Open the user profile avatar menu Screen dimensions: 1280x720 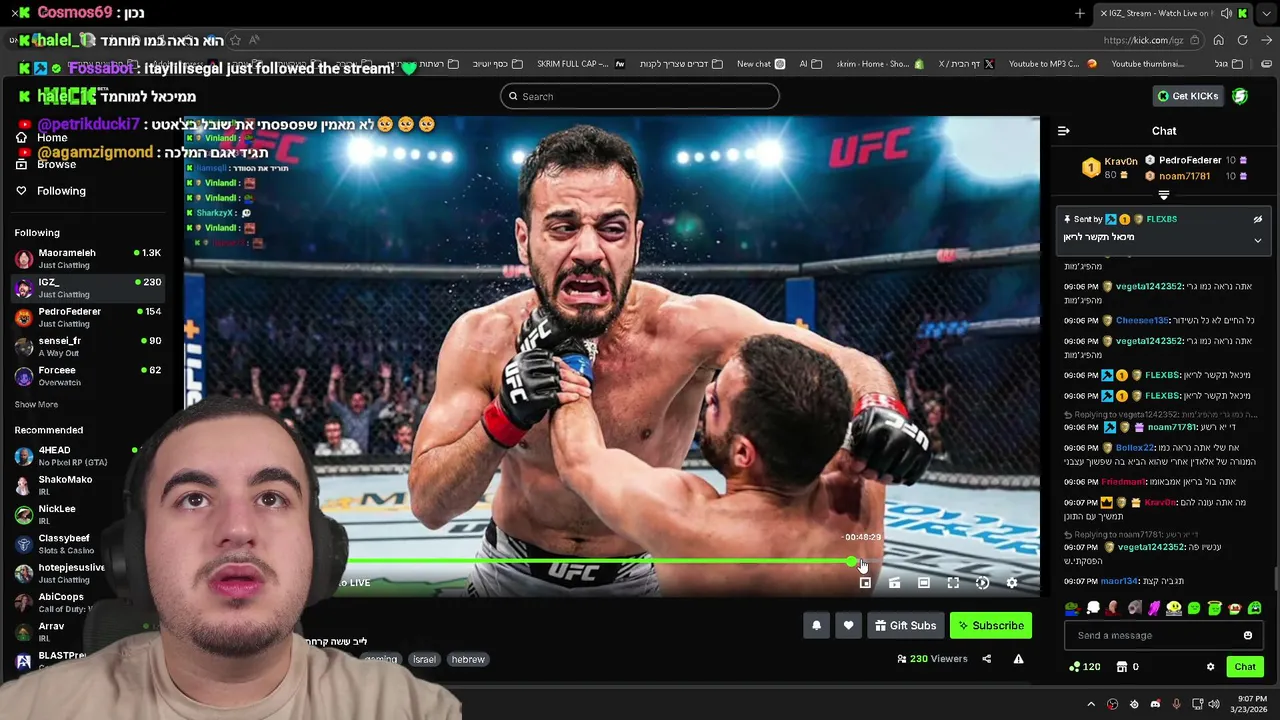pyautogui.click(x=1240, y=96)
